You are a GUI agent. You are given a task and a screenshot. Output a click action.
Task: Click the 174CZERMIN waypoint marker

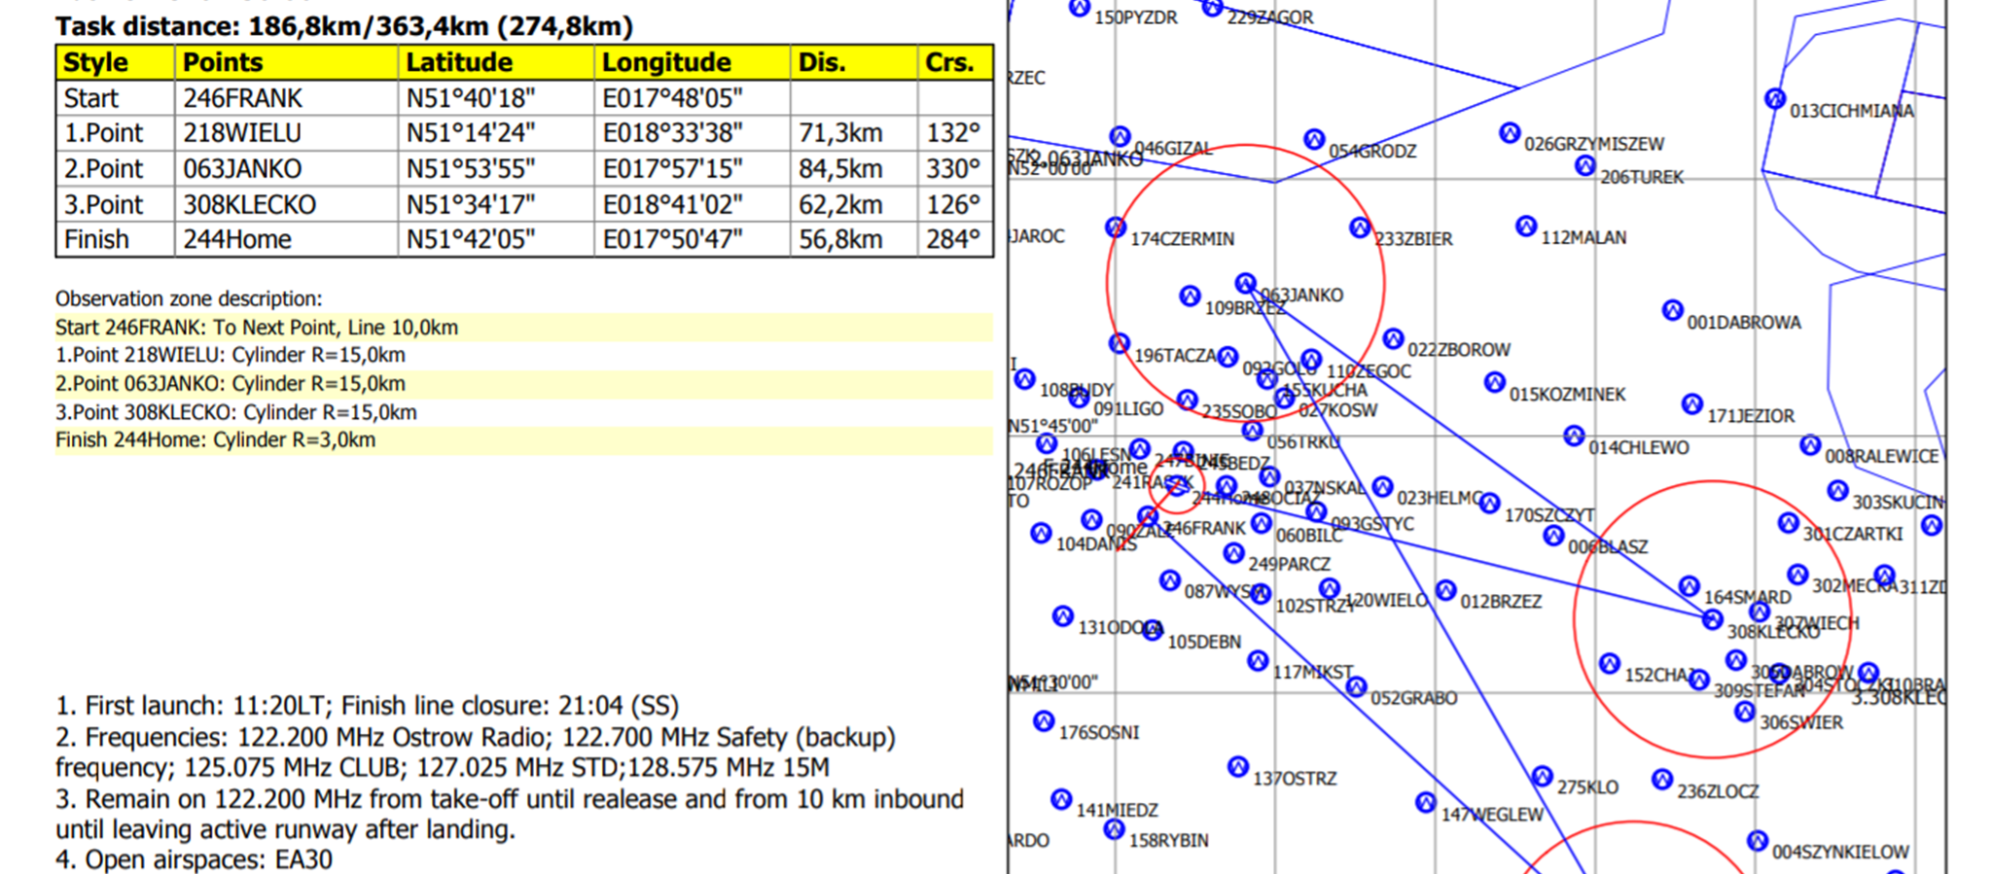[x=1116, y=228]
